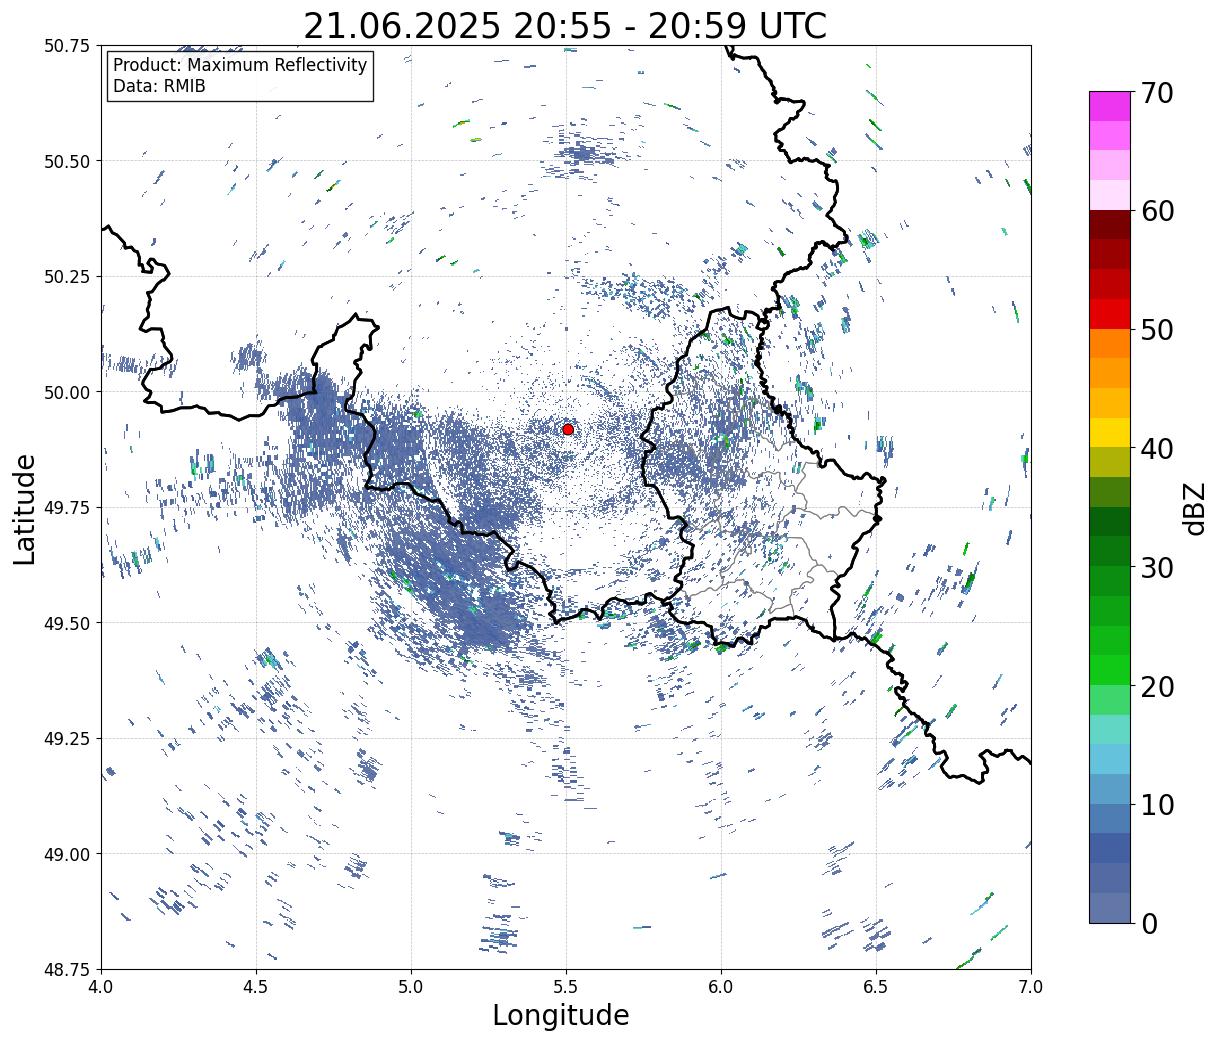Click the red radar location marker
Screen dimensions: 1219x1040
pos(568,429)
